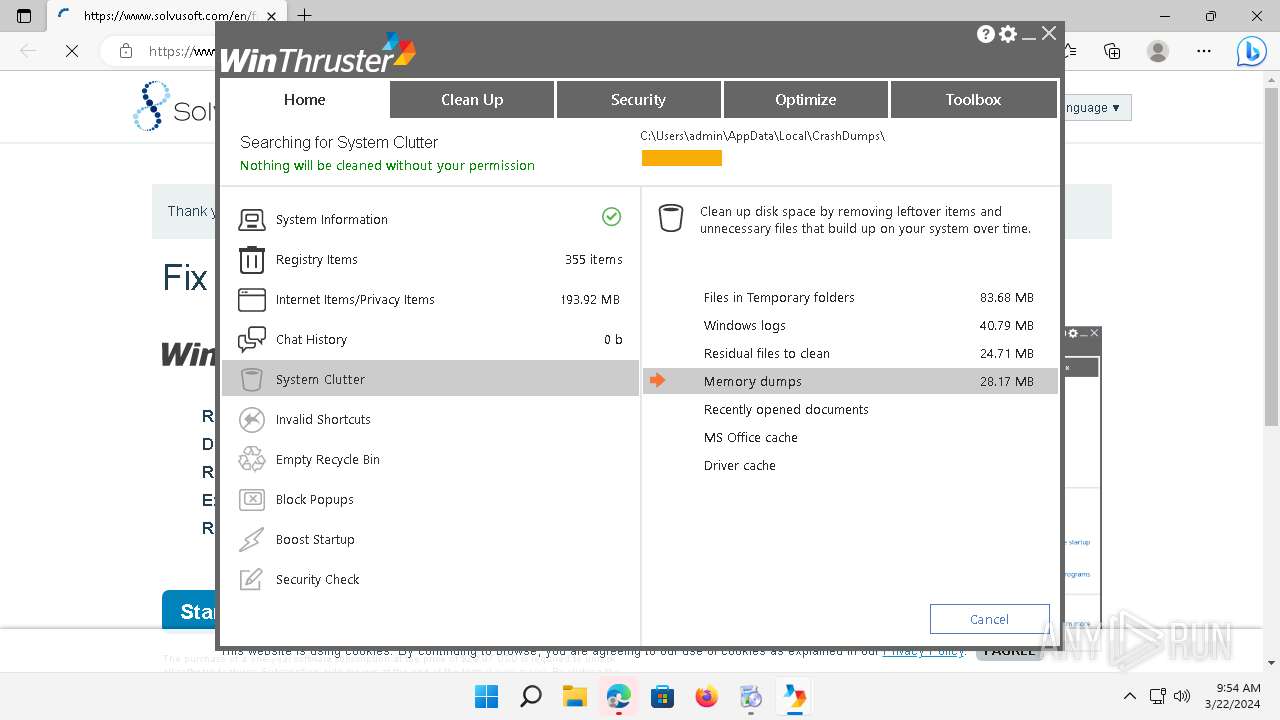
Task: Open the Optimize tab
Action: pyautogui.click(x=805, y=99)
